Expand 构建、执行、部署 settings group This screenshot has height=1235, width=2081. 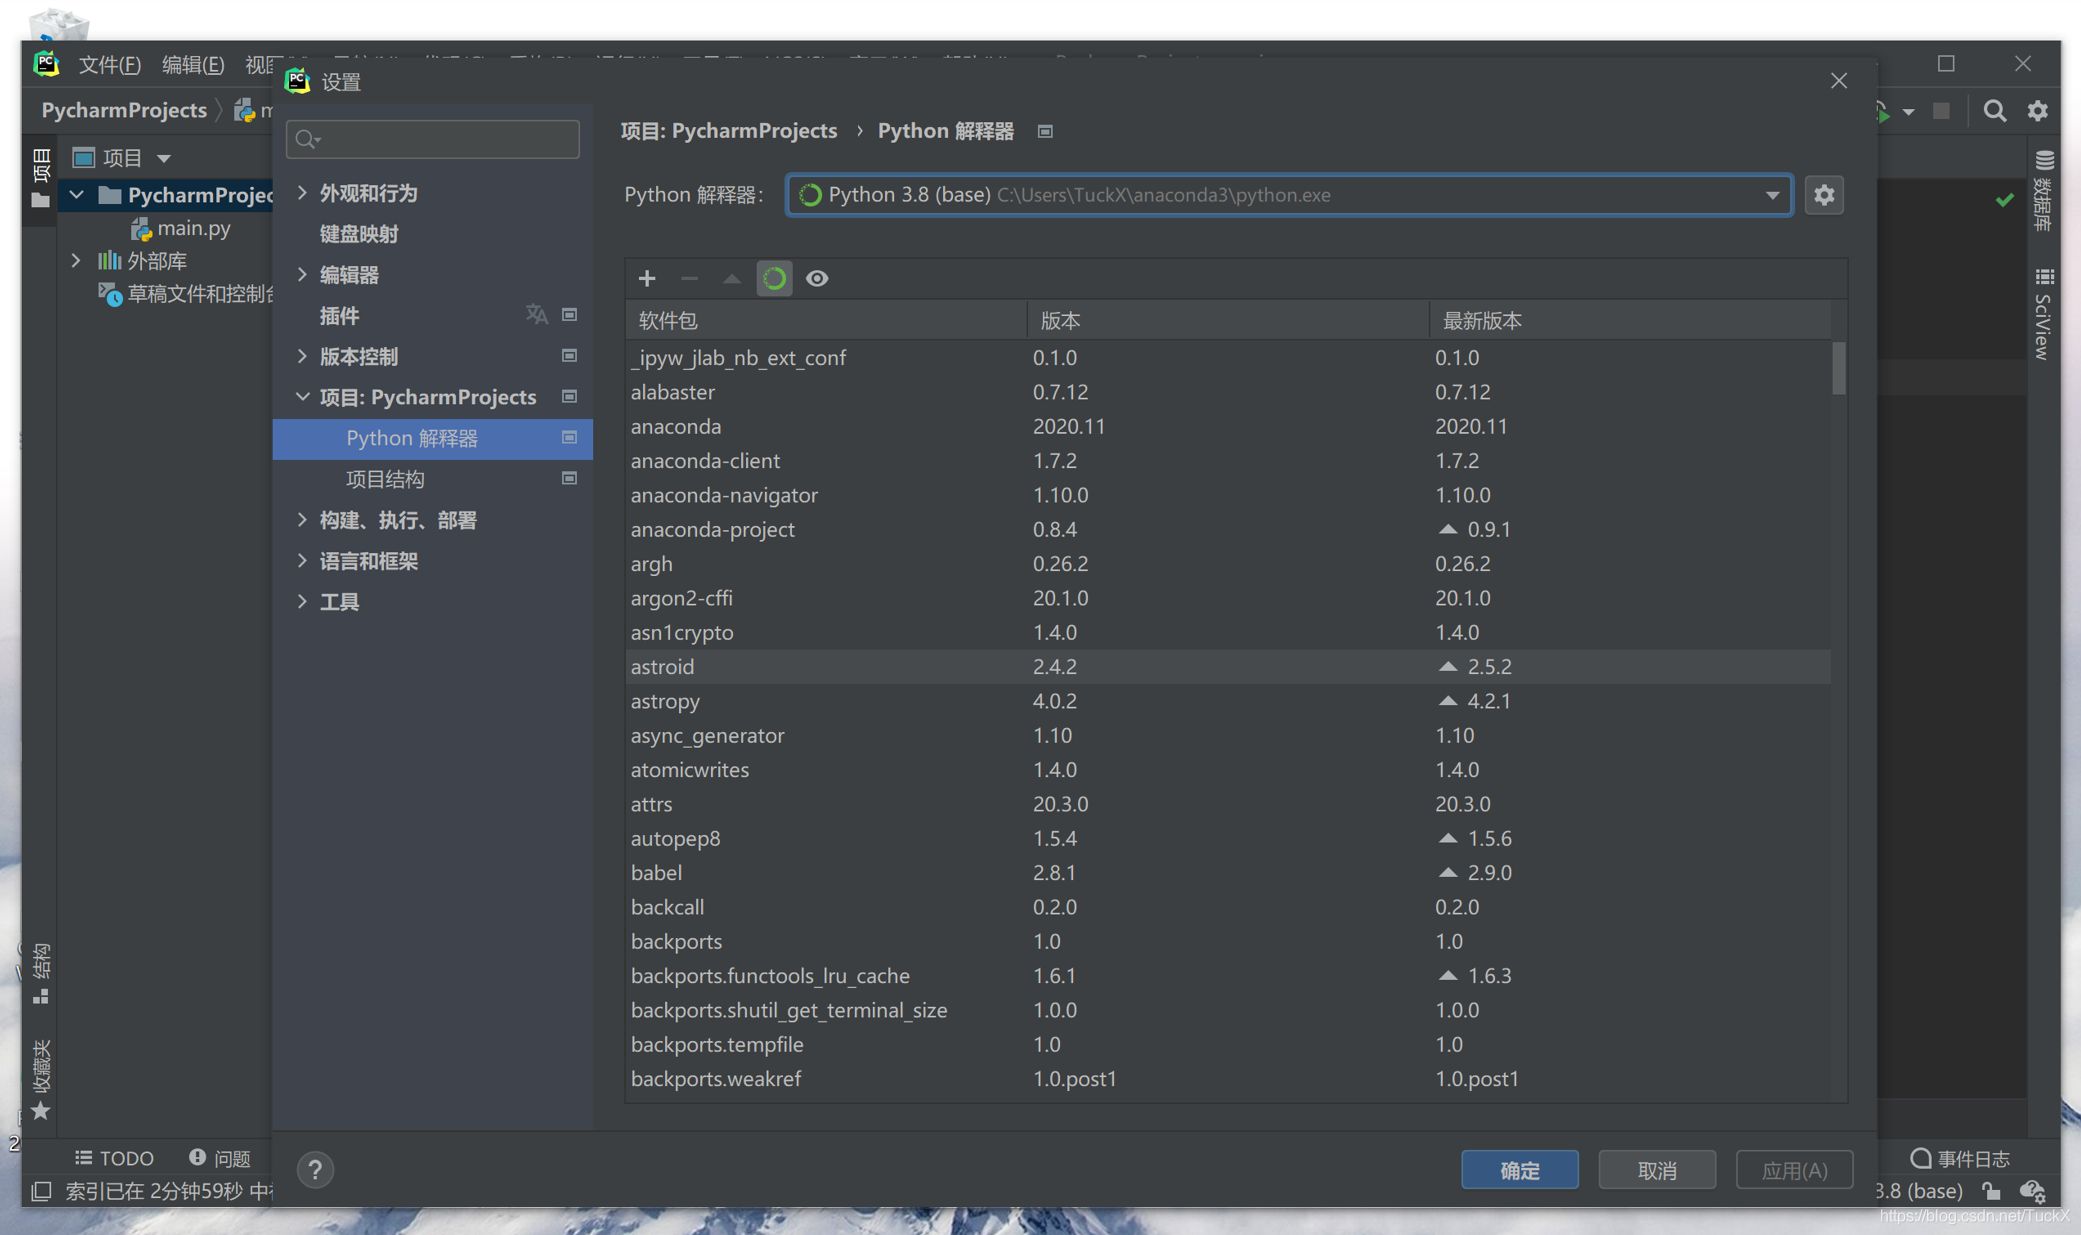pyautogui.click(x=302, y=520)
